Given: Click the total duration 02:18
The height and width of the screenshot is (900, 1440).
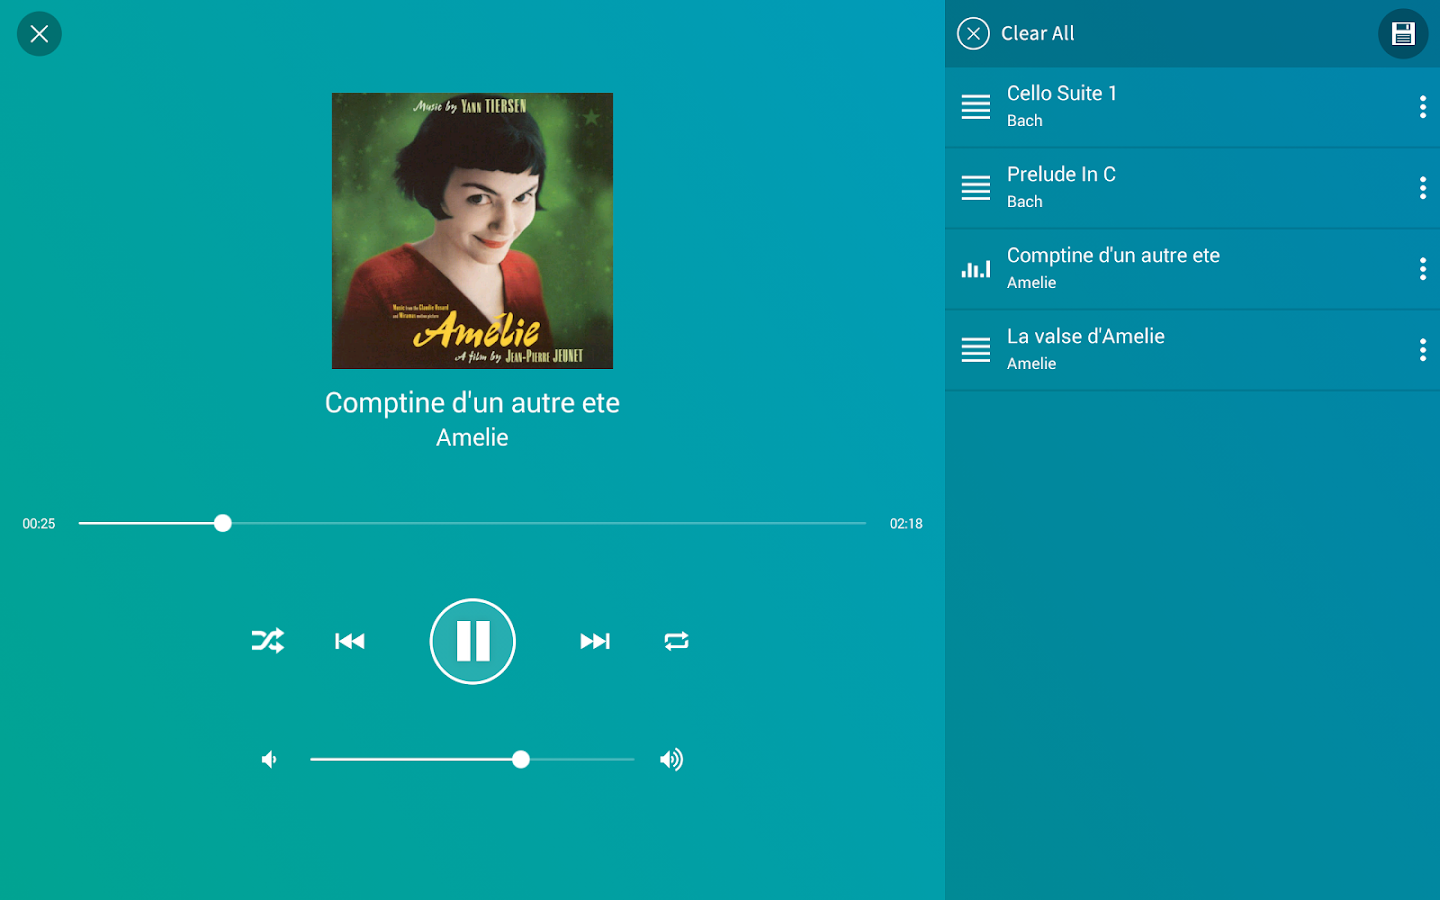Looking at the screenshot, I should (x=906, y=524).
